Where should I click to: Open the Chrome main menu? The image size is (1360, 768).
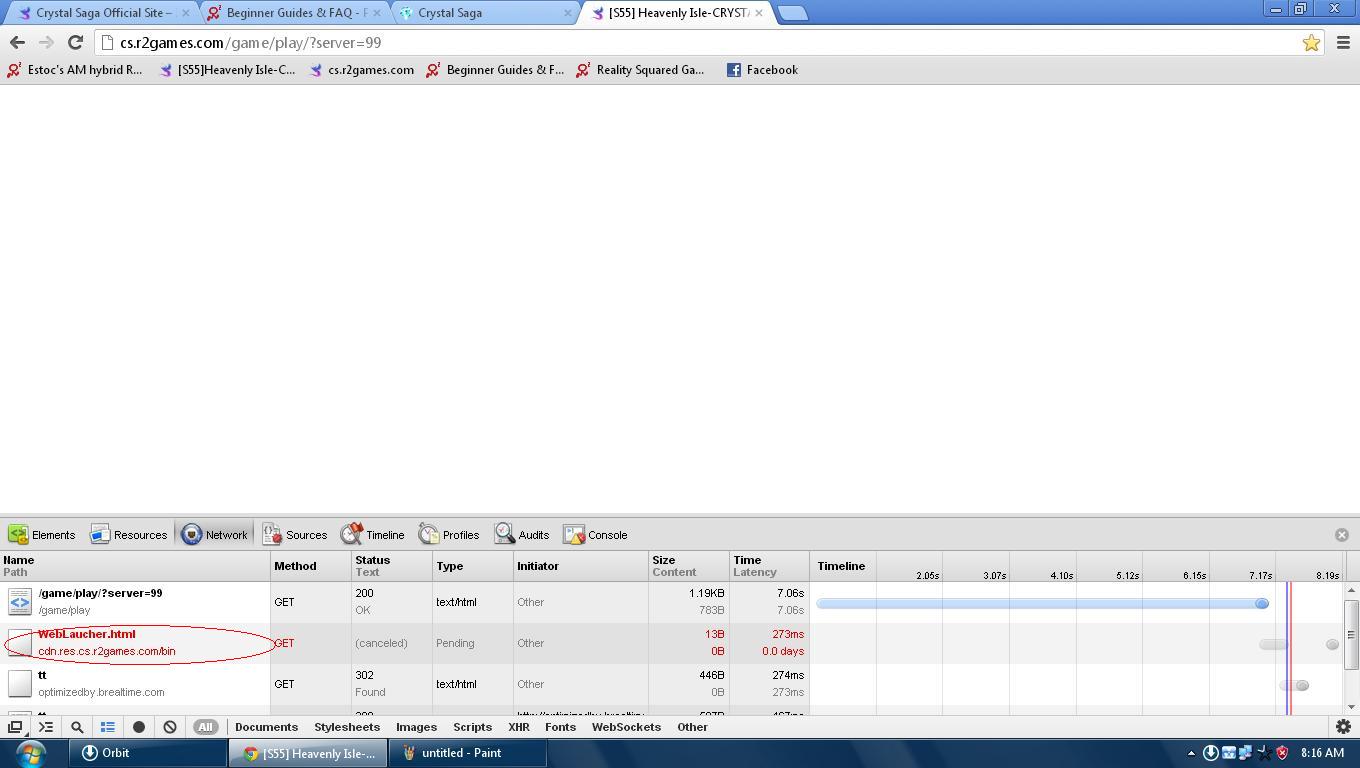click(x=1343, y=42)
